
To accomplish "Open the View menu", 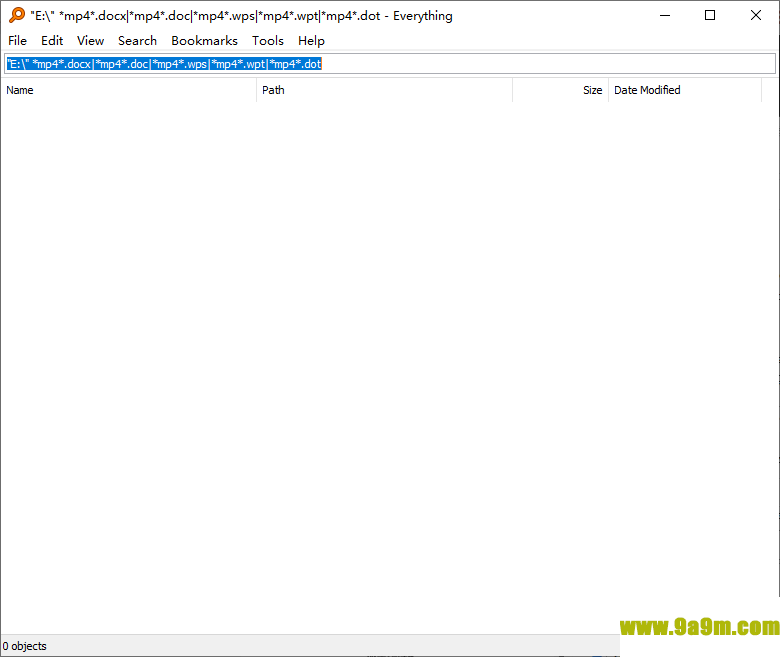I will tap(90, 41).
